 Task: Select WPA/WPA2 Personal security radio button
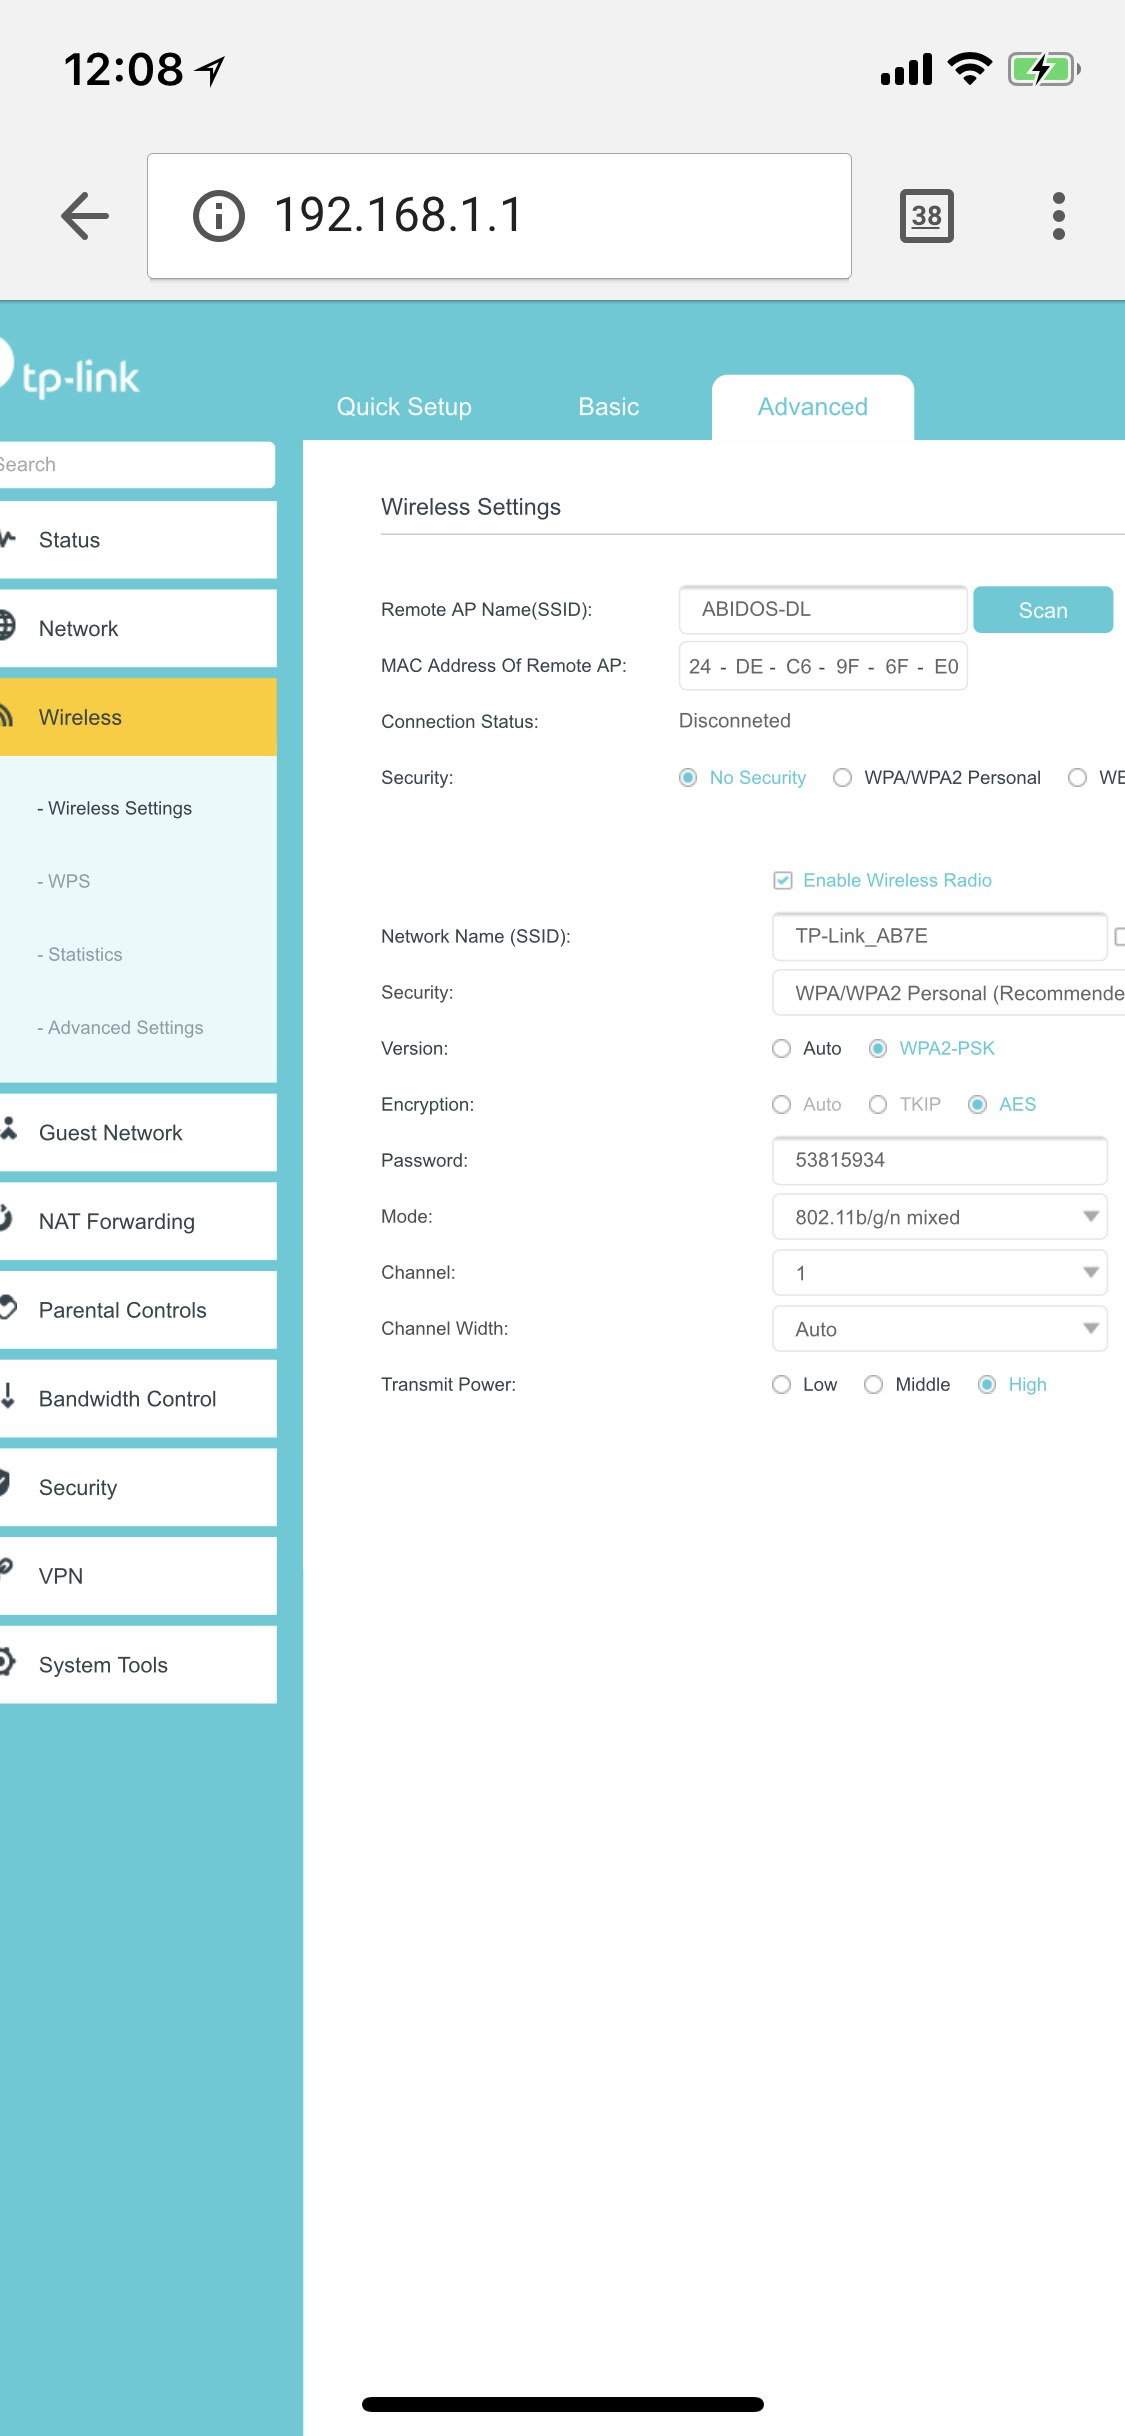tap(843, 778)
